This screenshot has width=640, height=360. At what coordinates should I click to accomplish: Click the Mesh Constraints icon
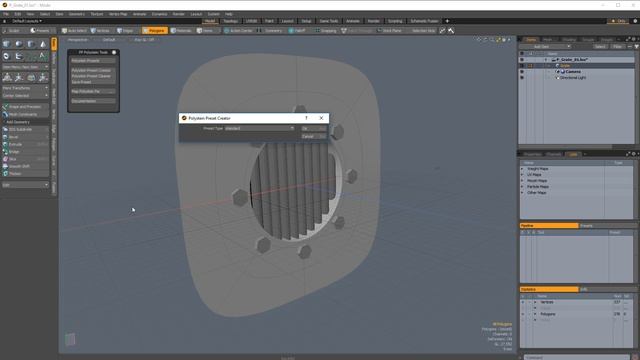(5, 114)
